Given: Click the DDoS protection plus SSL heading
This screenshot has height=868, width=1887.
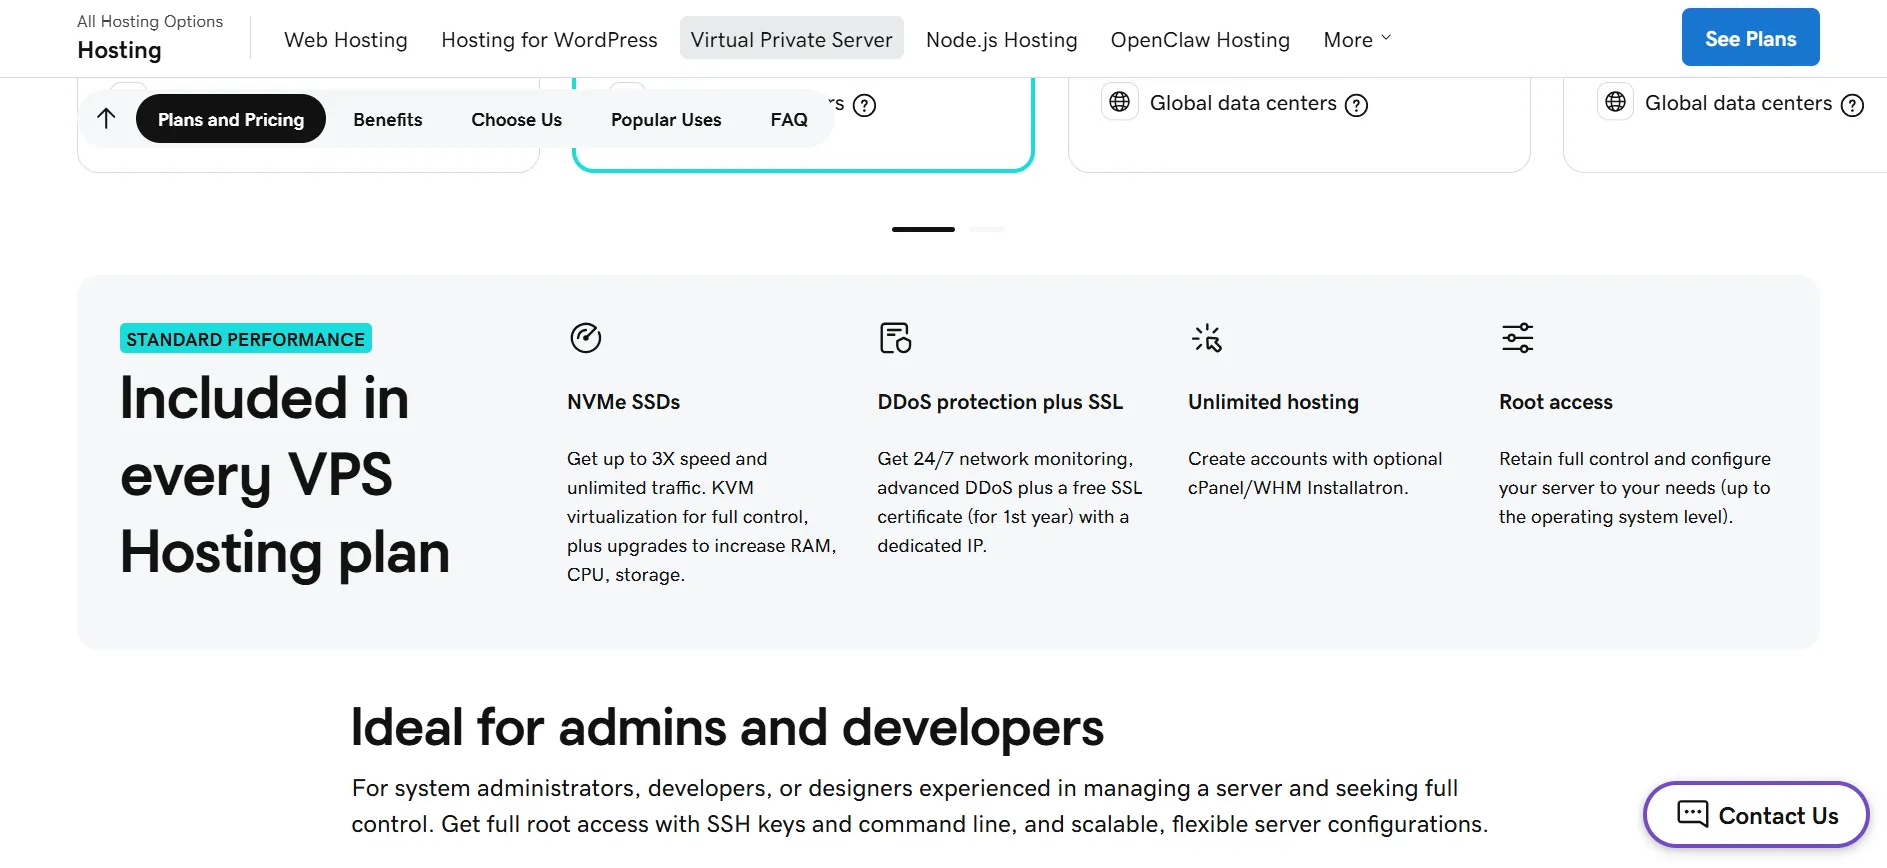Looking at the screenshot, I should coord(1000,402).
